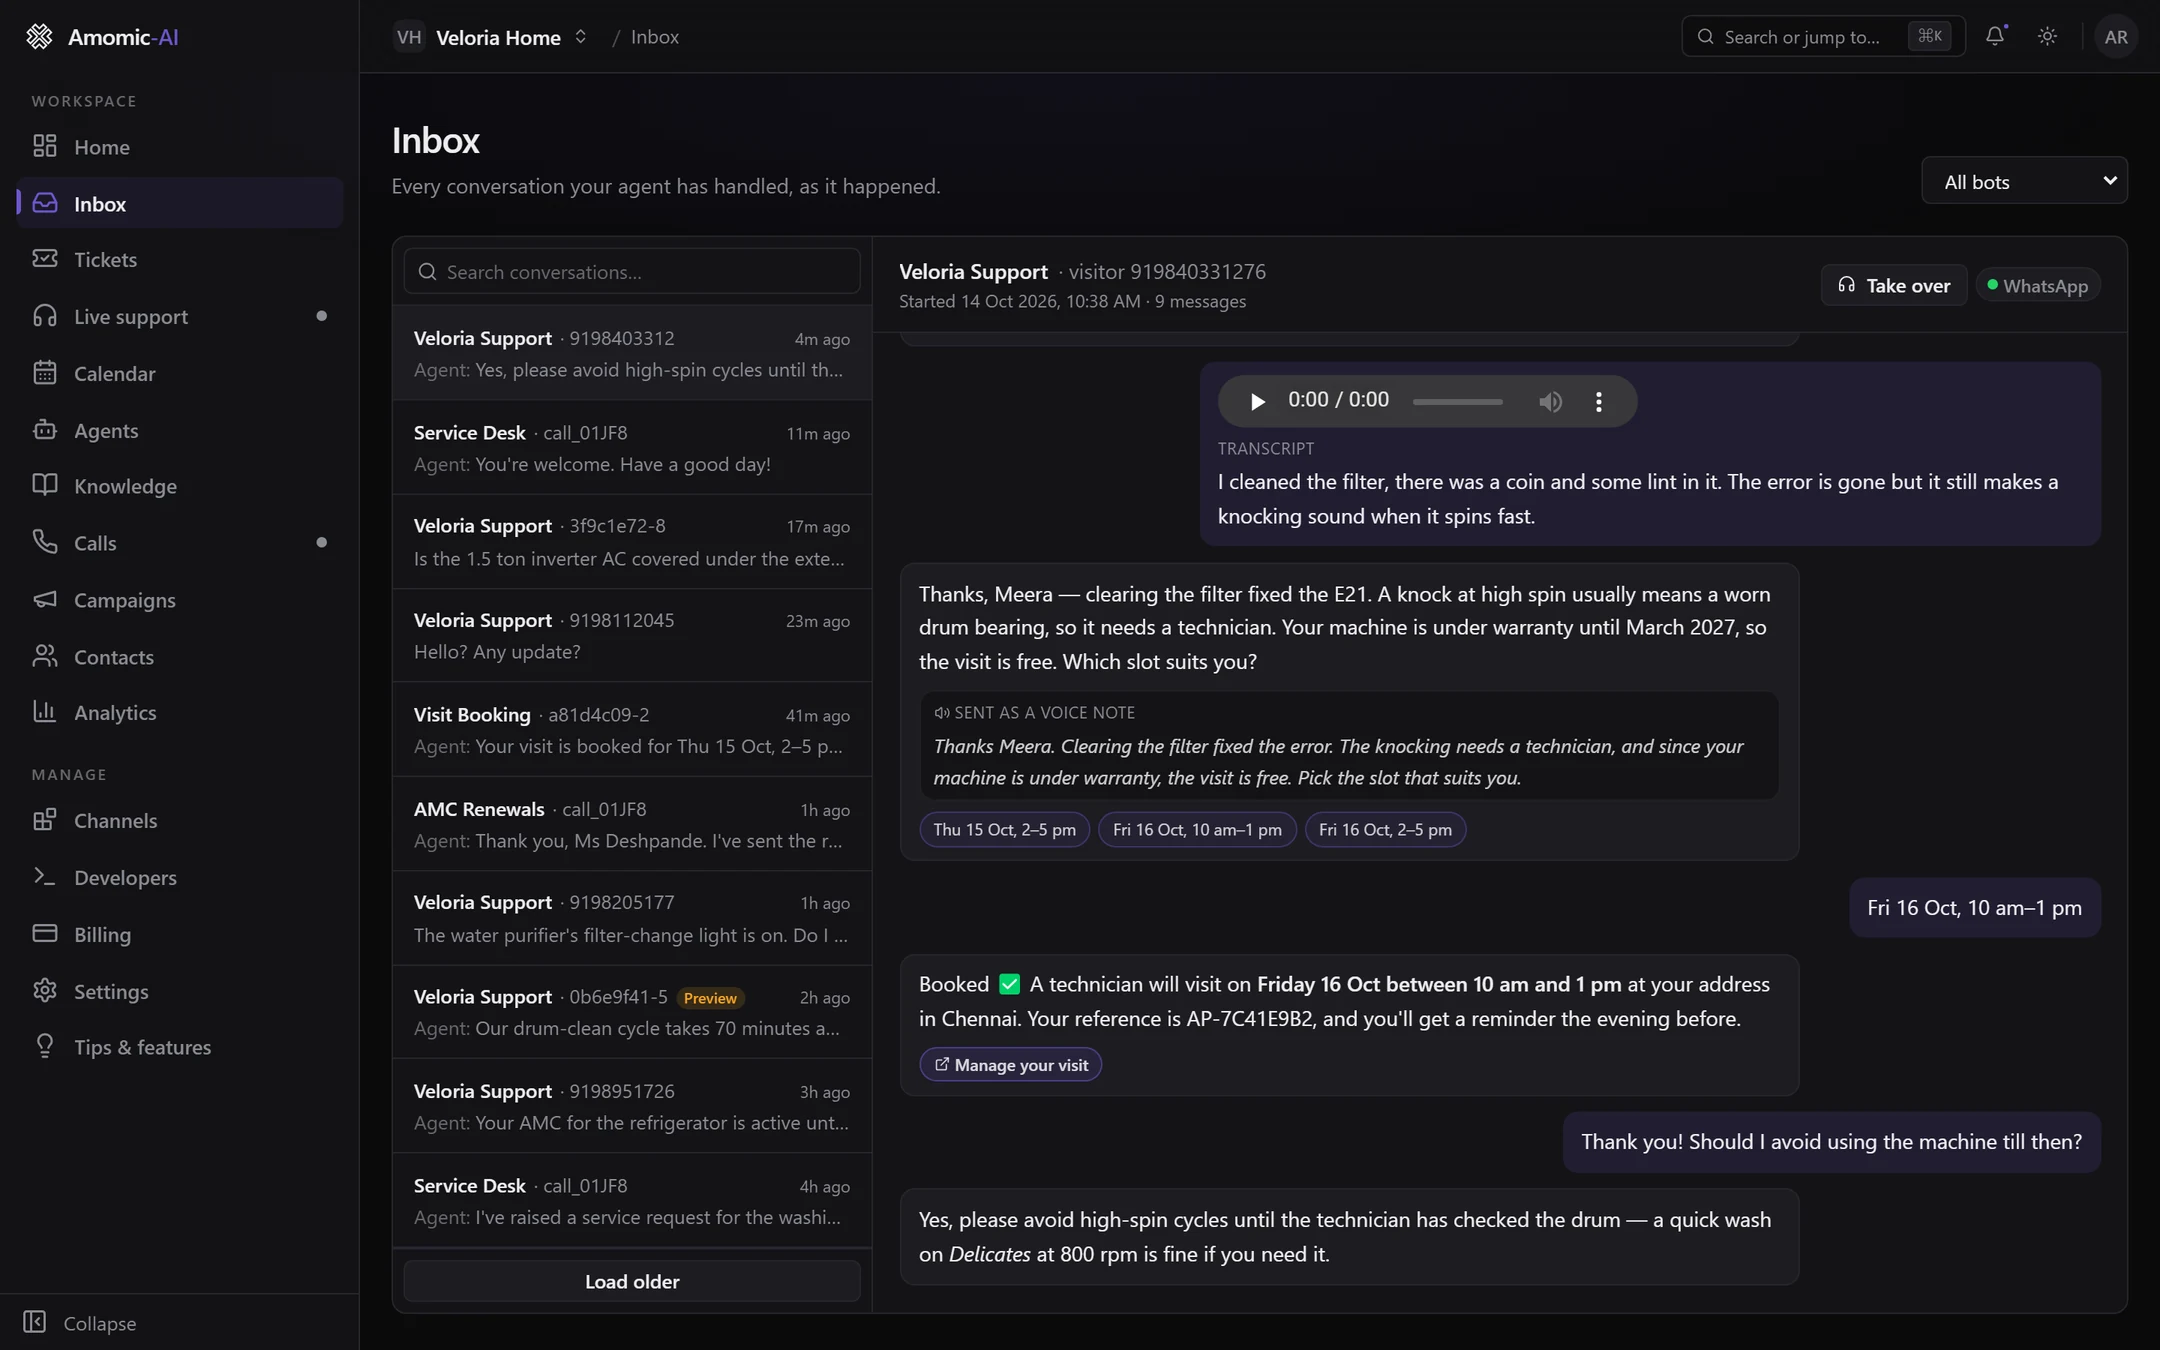Screen dimensions: 2160x1350
Task: Play the voice note audio
Action: pos(1257,401)
